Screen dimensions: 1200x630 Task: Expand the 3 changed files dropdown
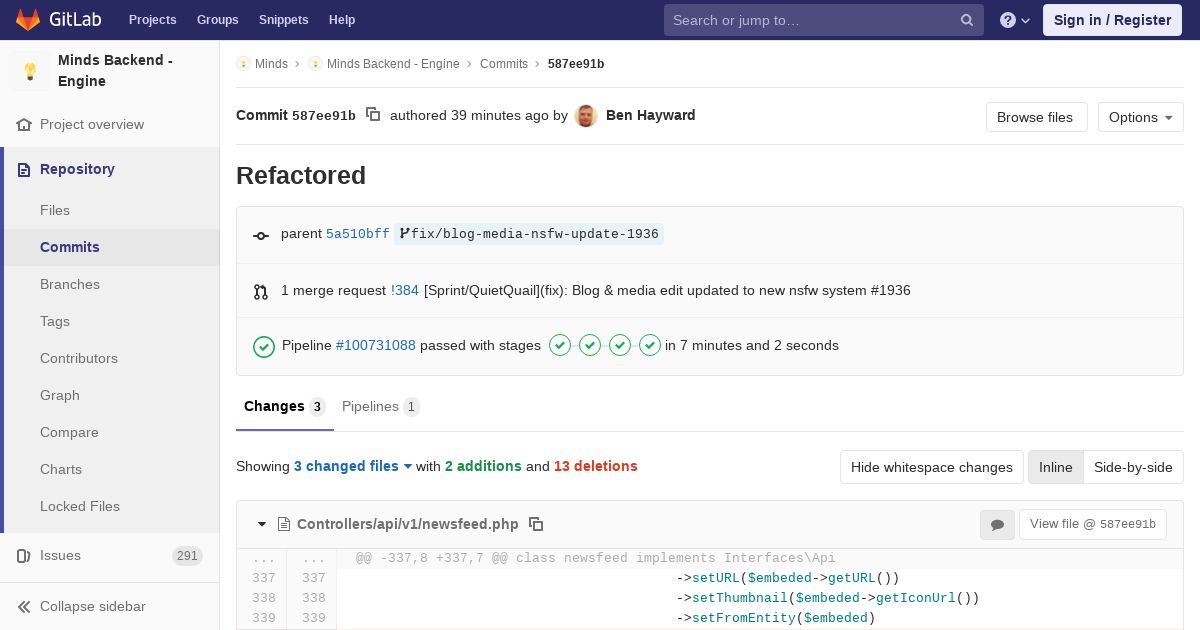[353, 466]
